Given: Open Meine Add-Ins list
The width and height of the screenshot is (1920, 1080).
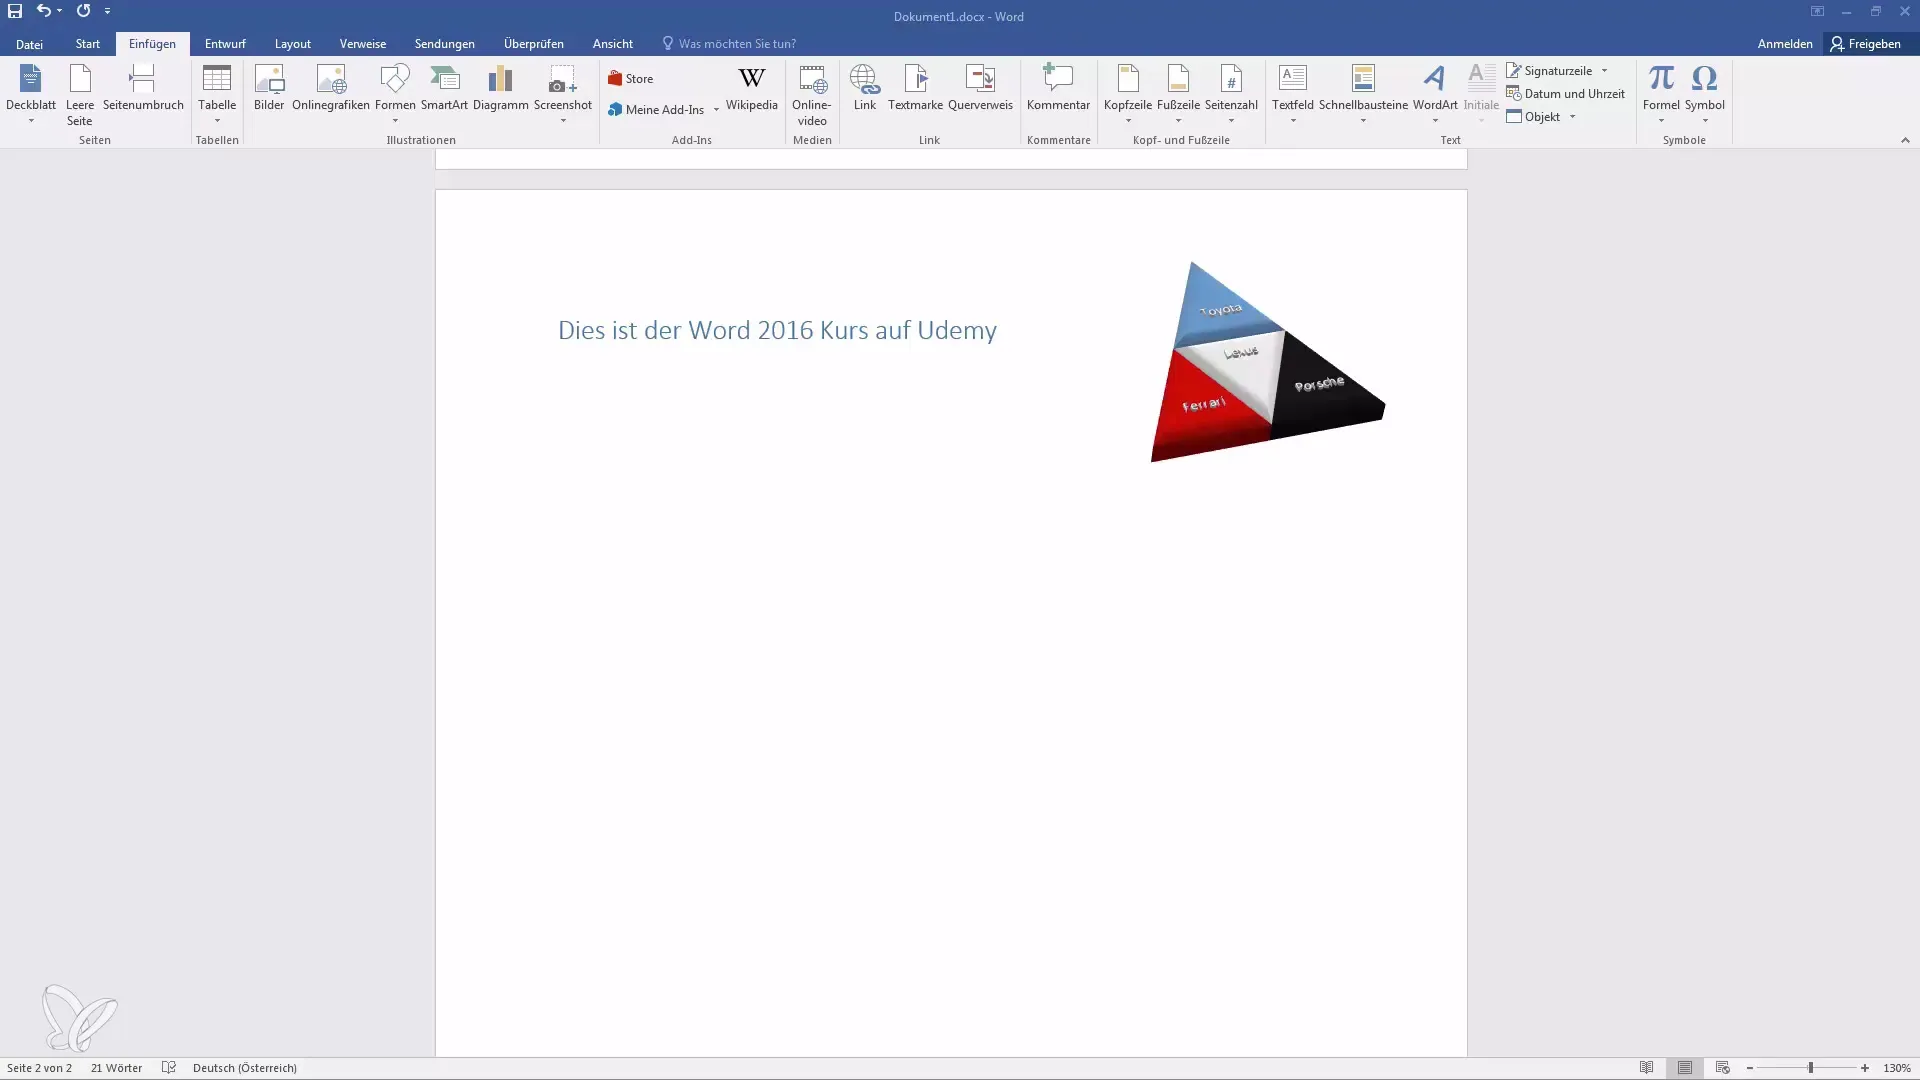Looking at the screenshot, I should (x=656, y=110).
